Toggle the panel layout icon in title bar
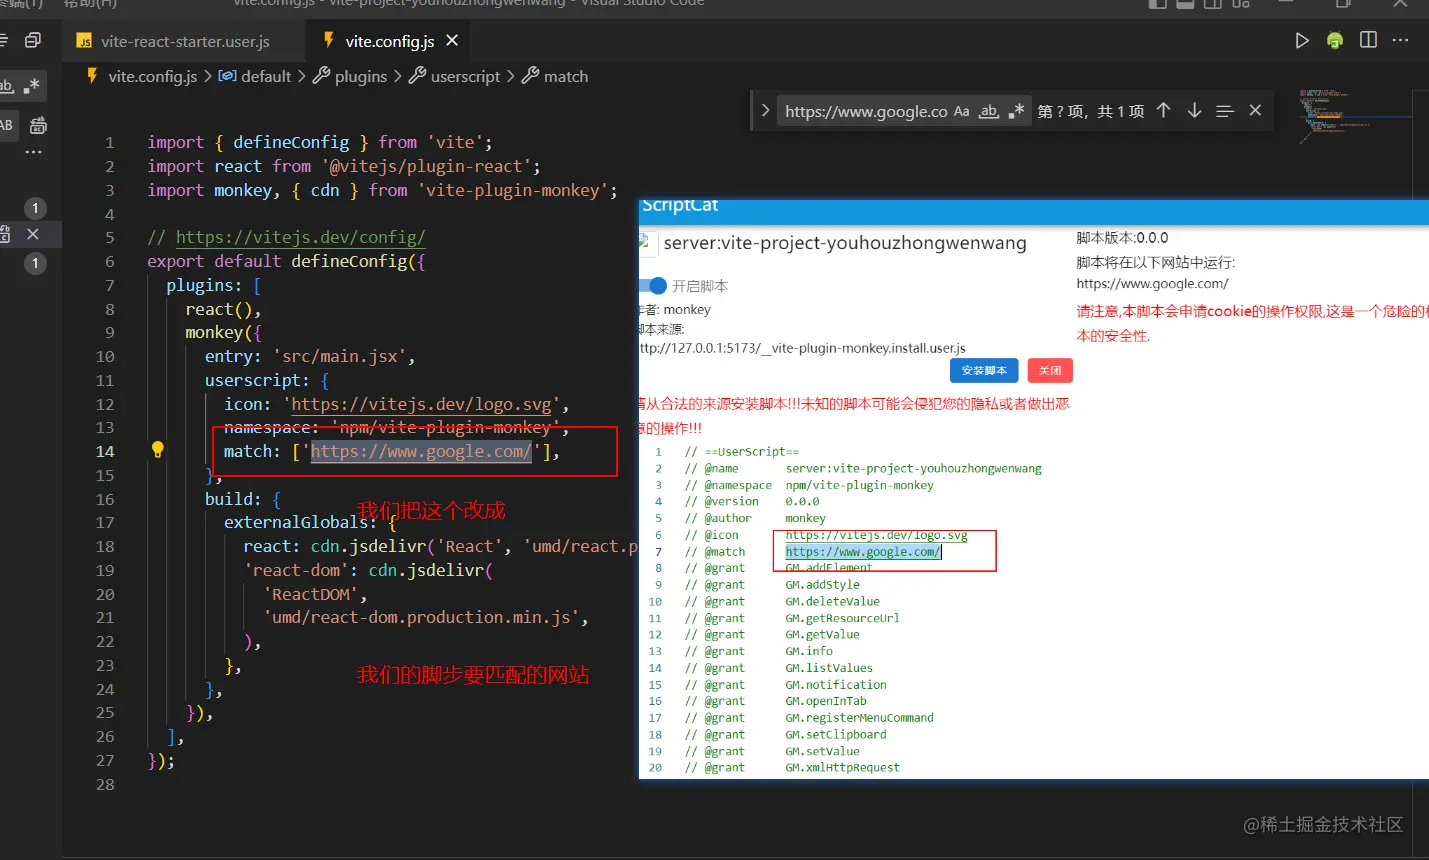This screenshot has height=860, width=1429. click(x=1185, y=4)
